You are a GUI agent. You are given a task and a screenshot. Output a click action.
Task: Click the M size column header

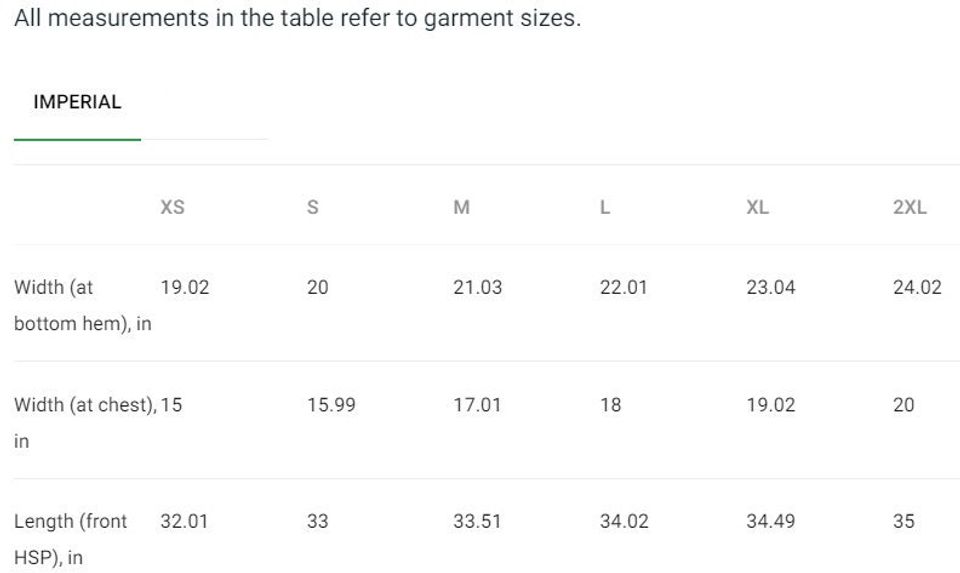[461, 208]
